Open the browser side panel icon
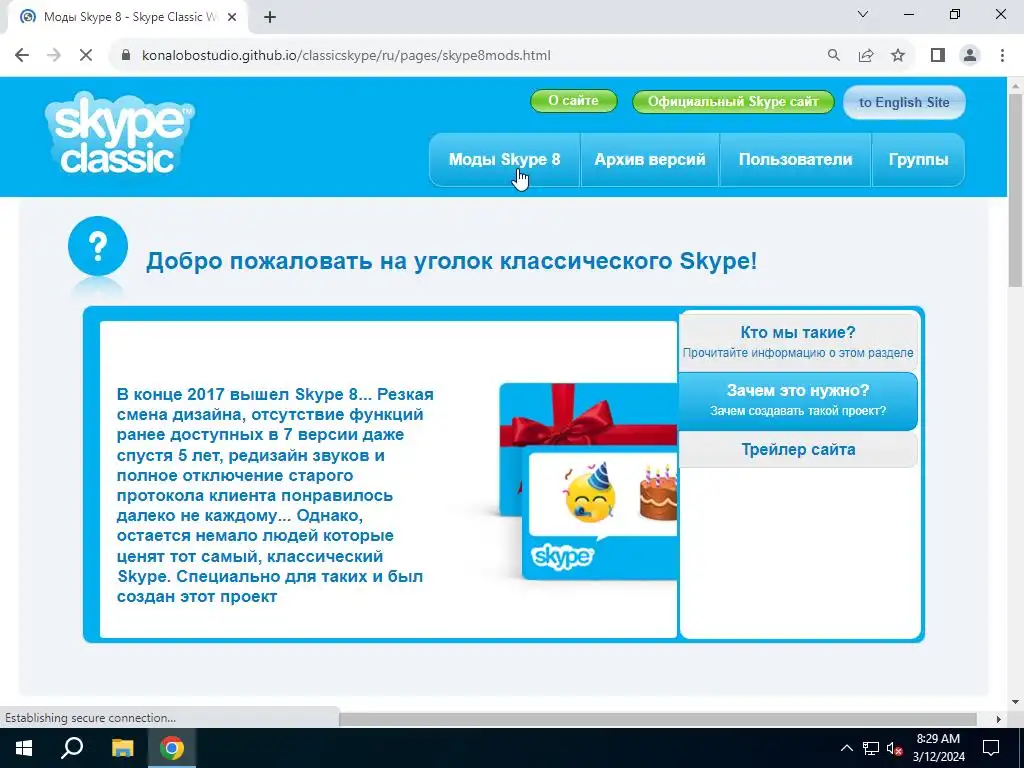The width and height of the screenshot is (1024, 768). tap(938, 56)
